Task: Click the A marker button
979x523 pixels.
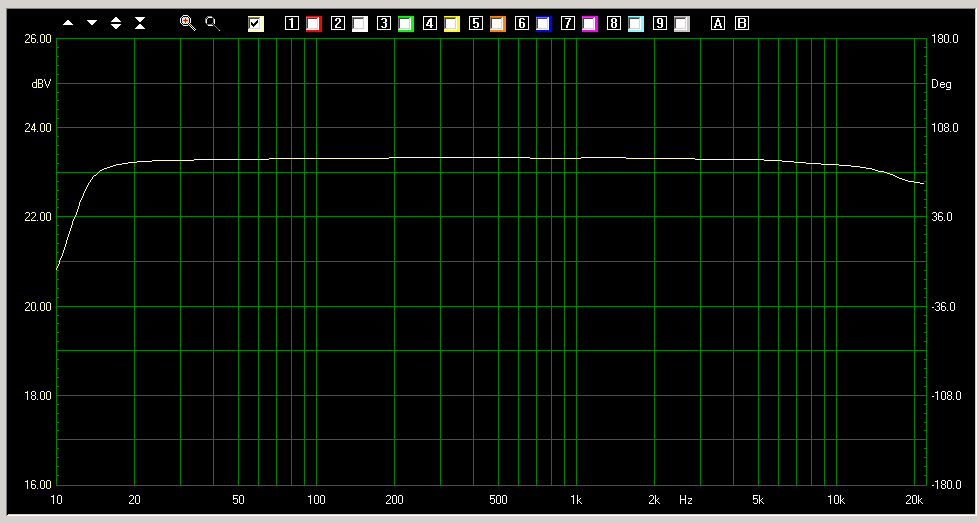Action: coord(718,23)
